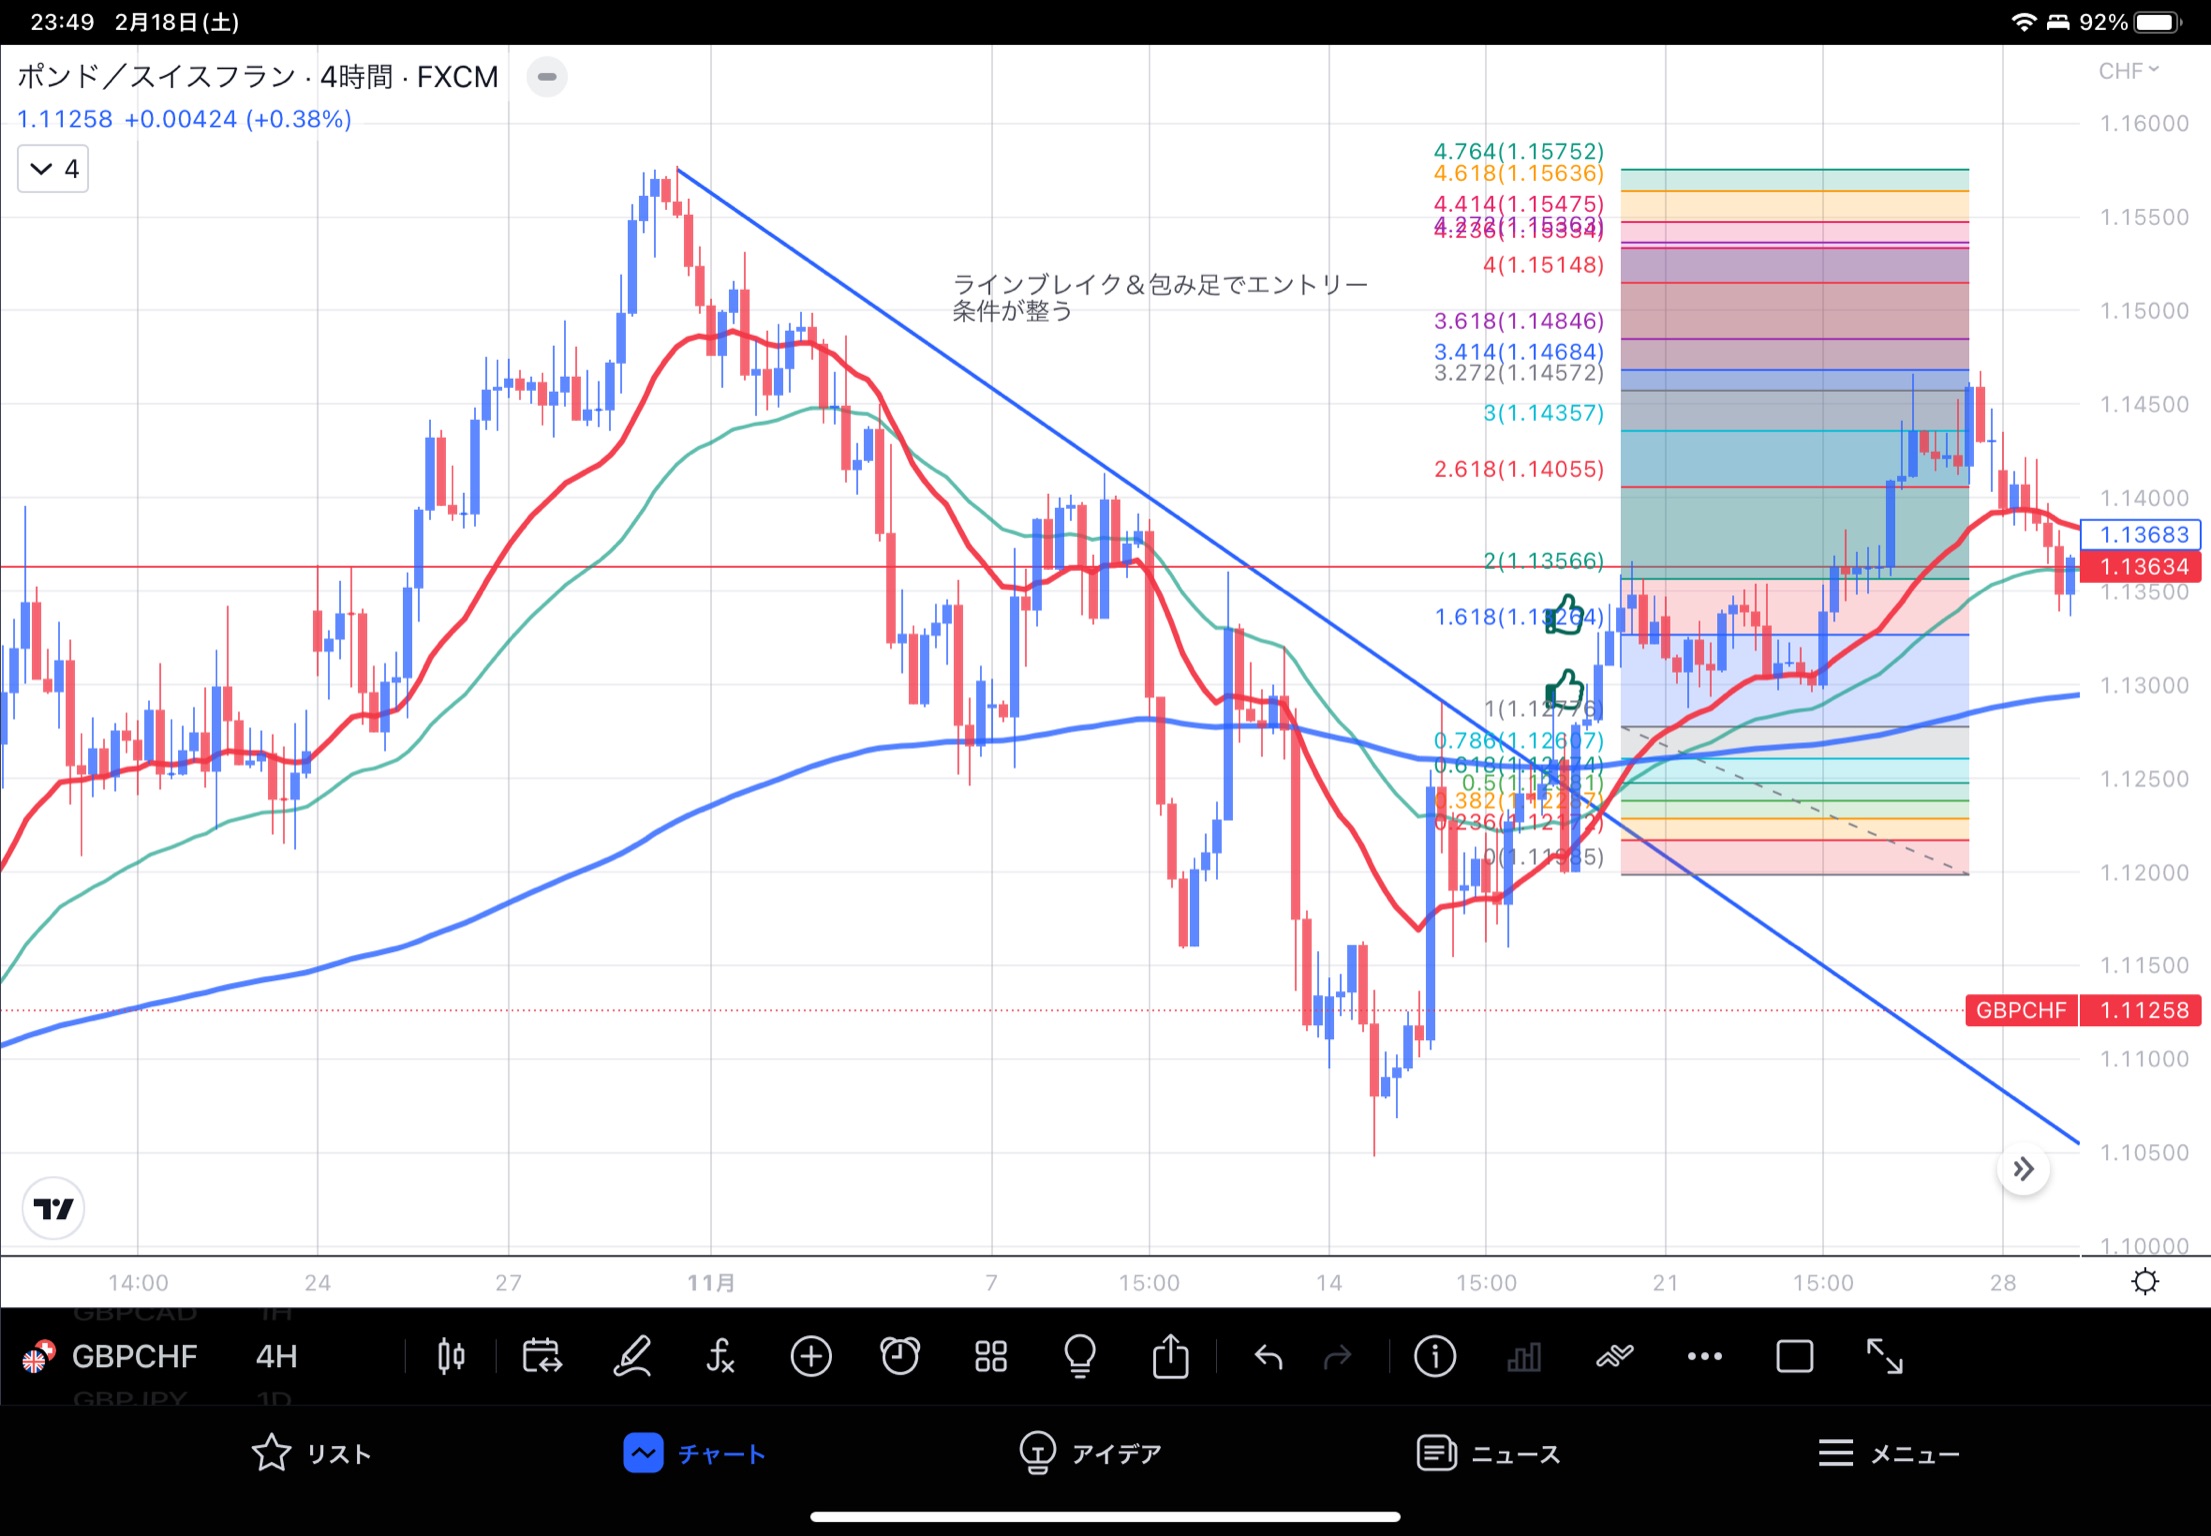Viewport: 2211px width, 1536px height.
Task: Click the lower thumbs-up marker on chart
Action: click(x=1565, y=689)
